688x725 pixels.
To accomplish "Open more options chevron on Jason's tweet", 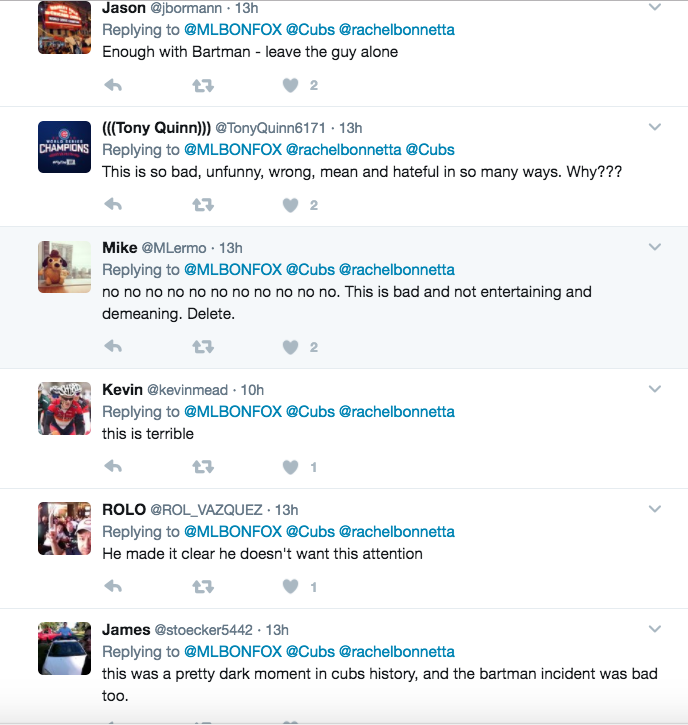I will click(655, 8).
